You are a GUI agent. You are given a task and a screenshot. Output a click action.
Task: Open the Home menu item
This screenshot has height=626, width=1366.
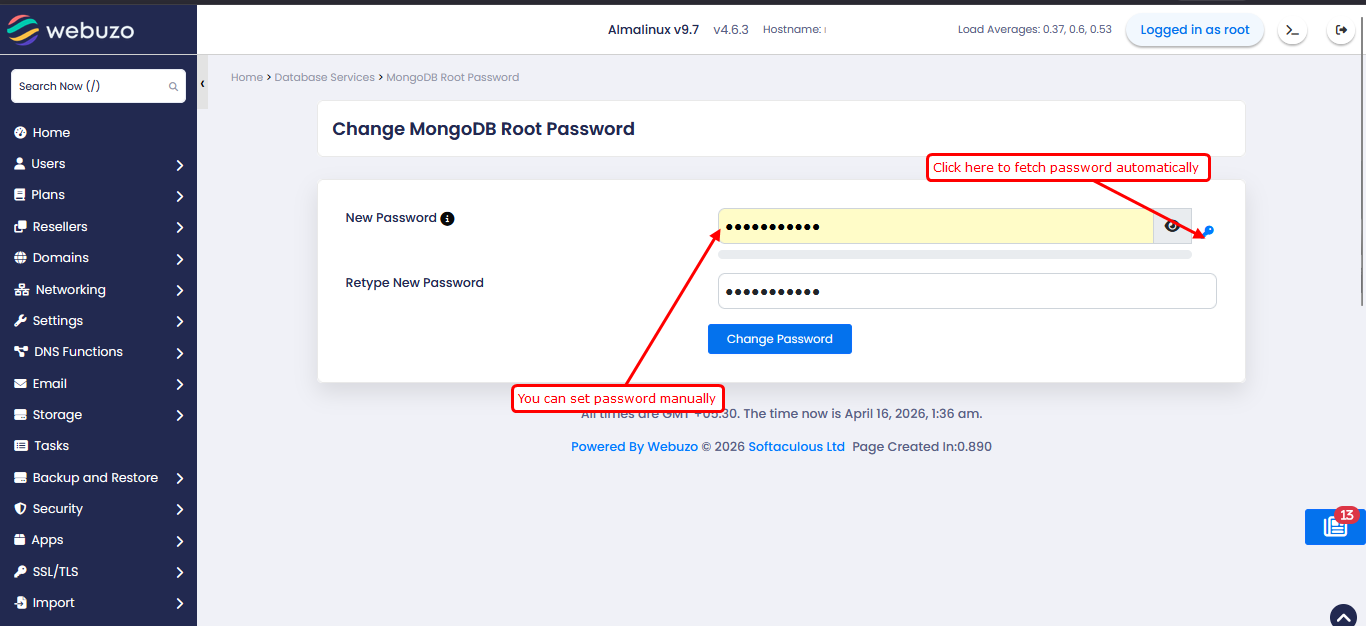pyautogui.click(x=51, y=133)
